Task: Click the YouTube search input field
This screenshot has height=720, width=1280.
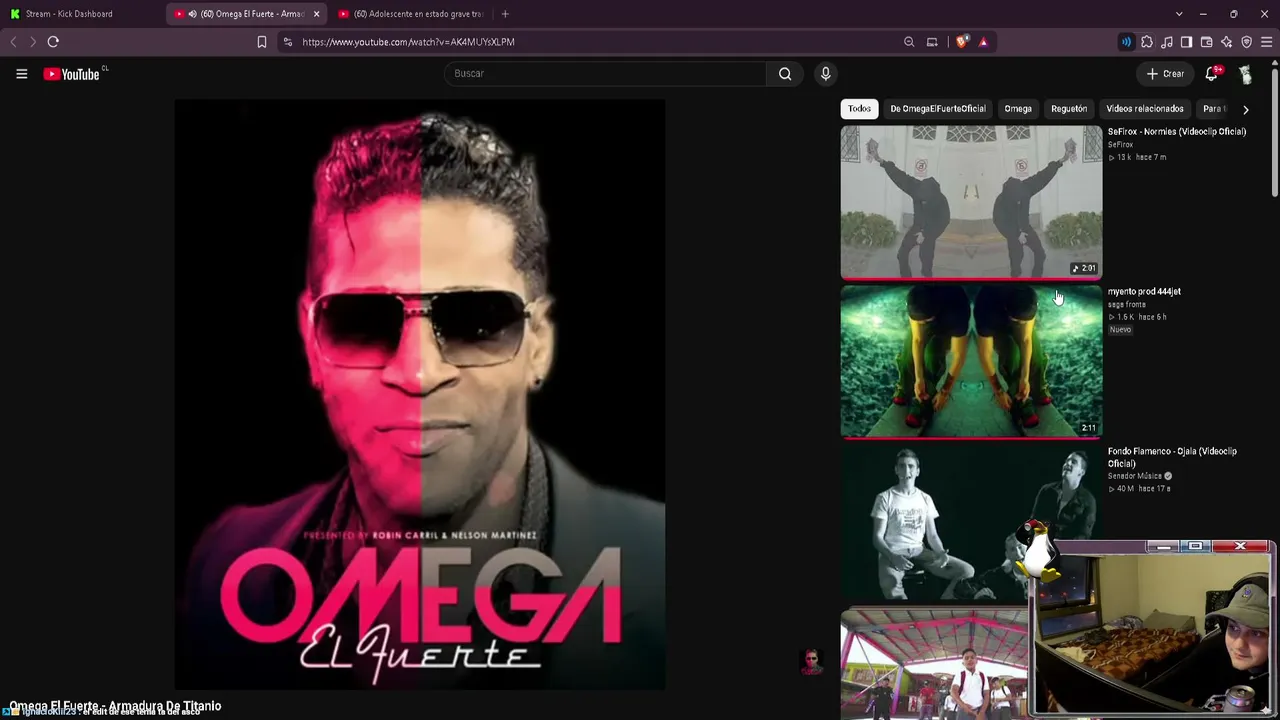Action: pos(605,73)
